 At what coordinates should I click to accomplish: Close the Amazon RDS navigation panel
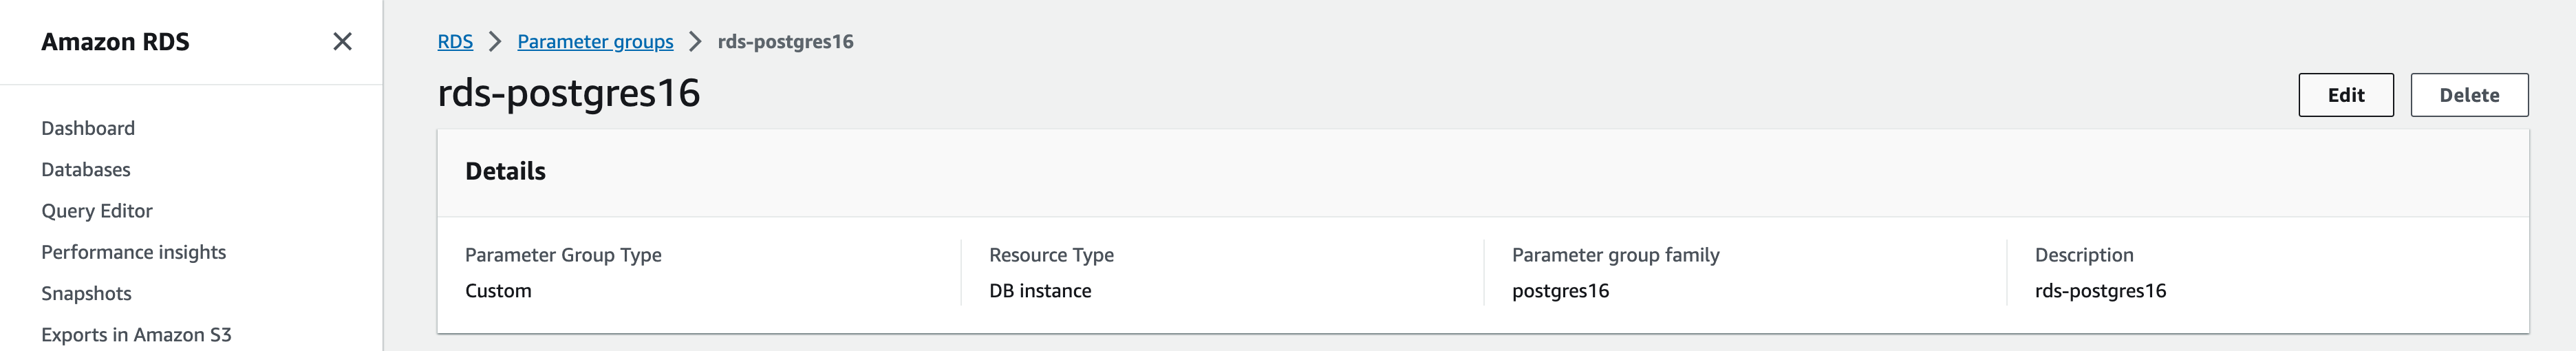point(342,42)
